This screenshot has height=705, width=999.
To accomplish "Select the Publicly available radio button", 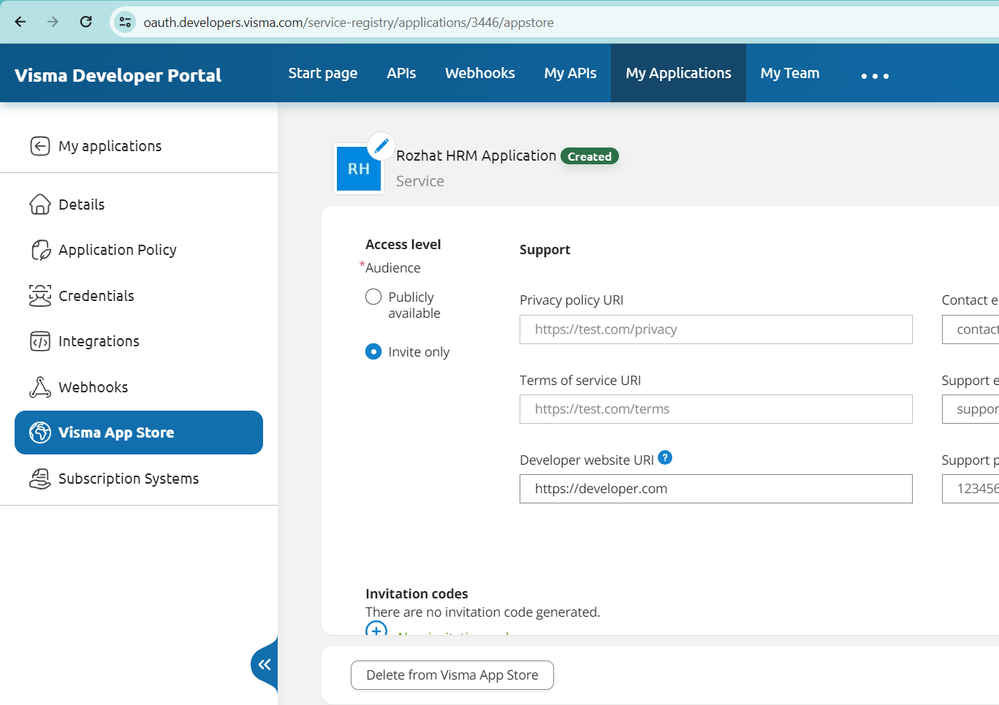I will [373, 297].
